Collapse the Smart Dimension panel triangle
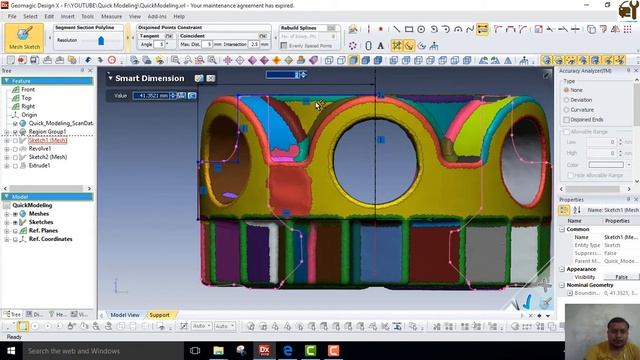This screenshot has width=640, height=360. tap(109, 78)
